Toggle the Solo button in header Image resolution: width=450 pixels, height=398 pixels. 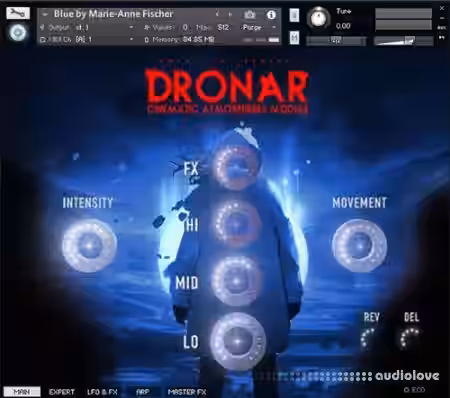click(x=294, y=15)
